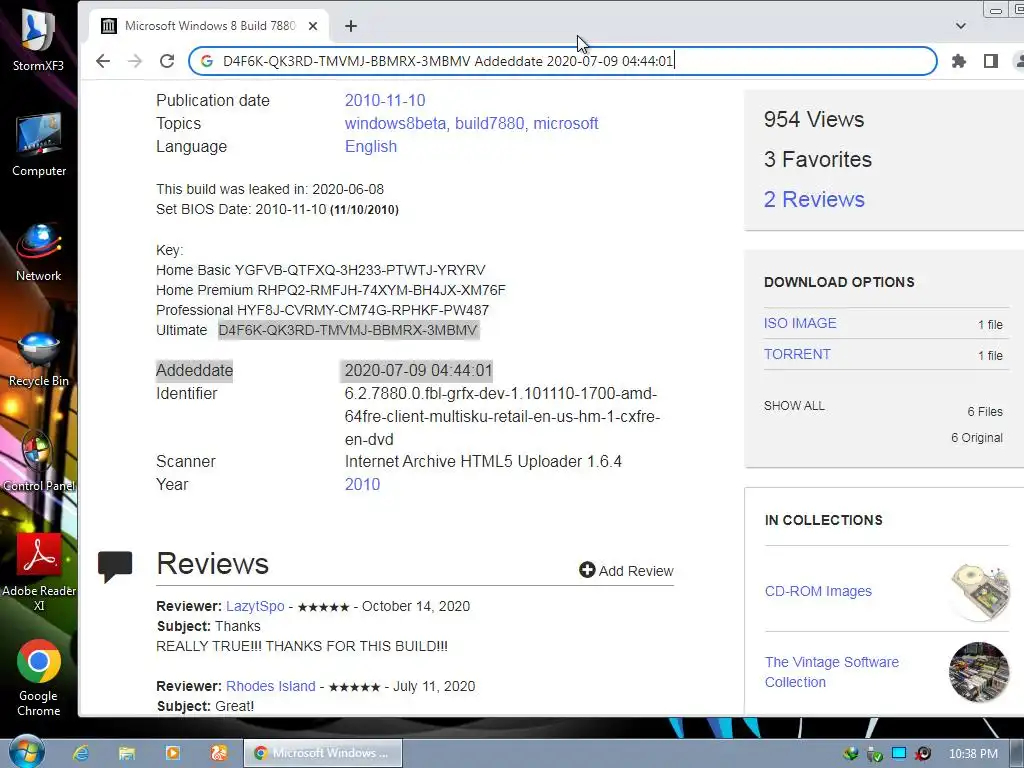The height and width of the screenshot is (768, 1024).
Task: Open the 2010 year link
Action: coord(362,485)
